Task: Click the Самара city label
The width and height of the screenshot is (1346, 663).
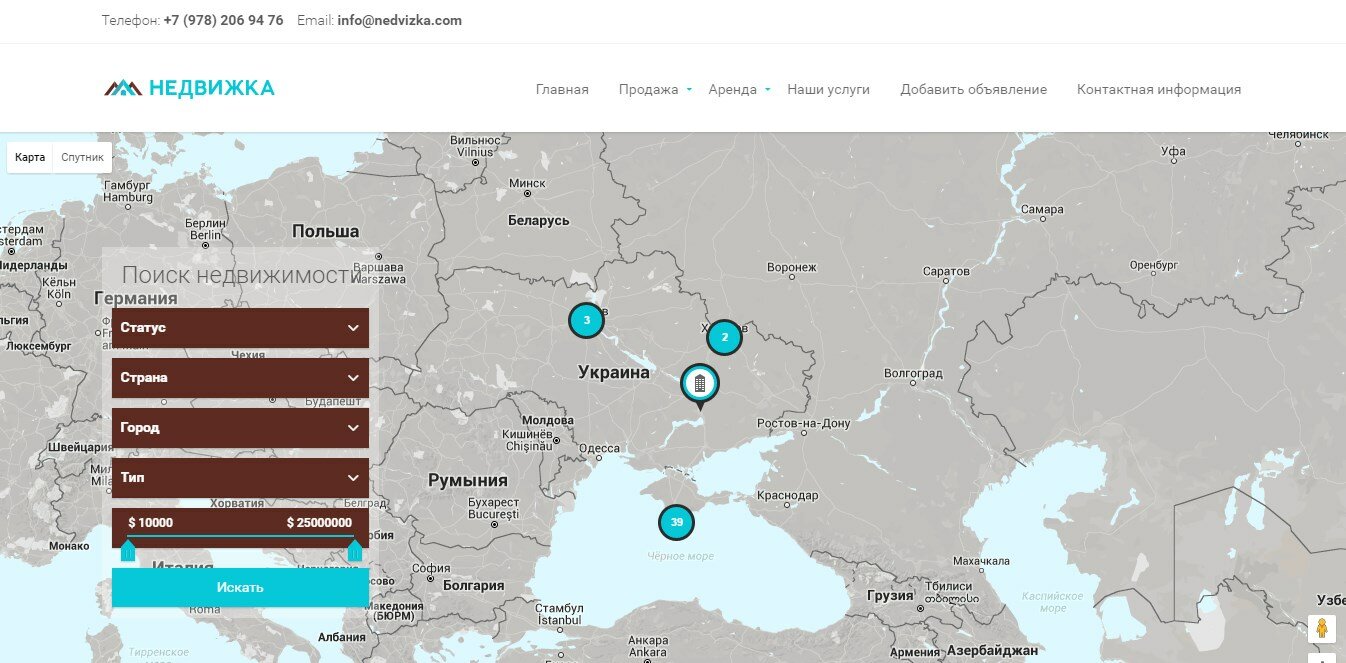Action: coord(1043,210)
